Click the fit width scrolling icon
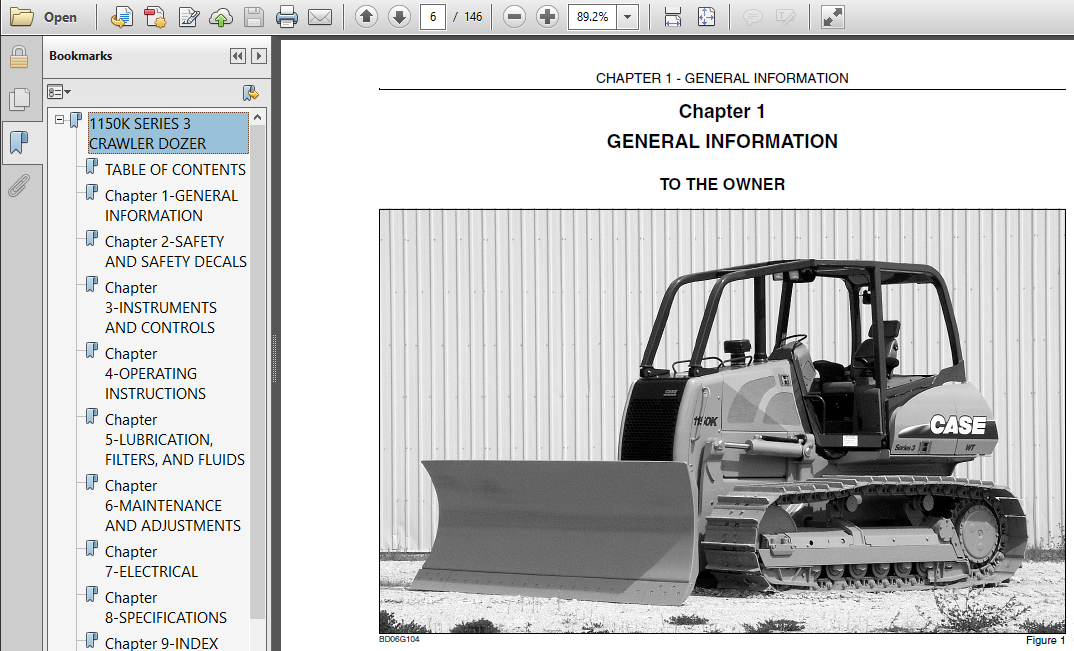This screenshot has height=651, width=1074. (x=673, y=17)
